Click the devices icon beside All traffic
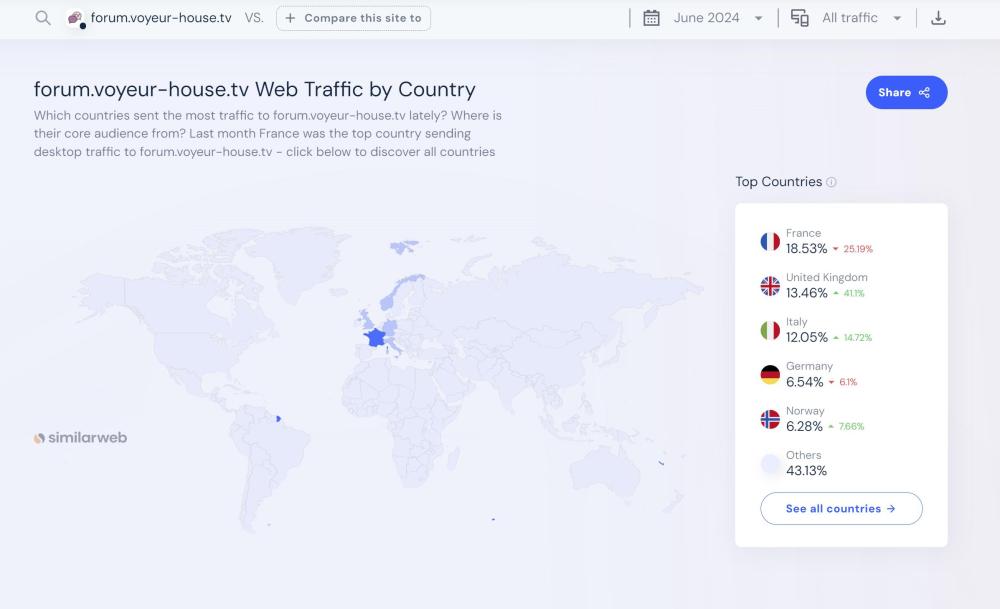This screenshot has width=1000, height=609. [799, 18]
